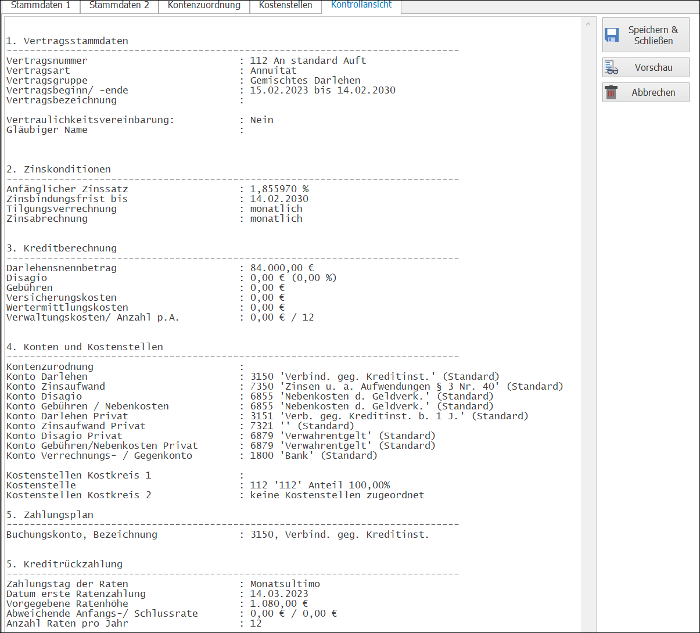The image size is (700, 633).
Task: Click the value 'Gemischtes Darlehen'
Action: 305,80
